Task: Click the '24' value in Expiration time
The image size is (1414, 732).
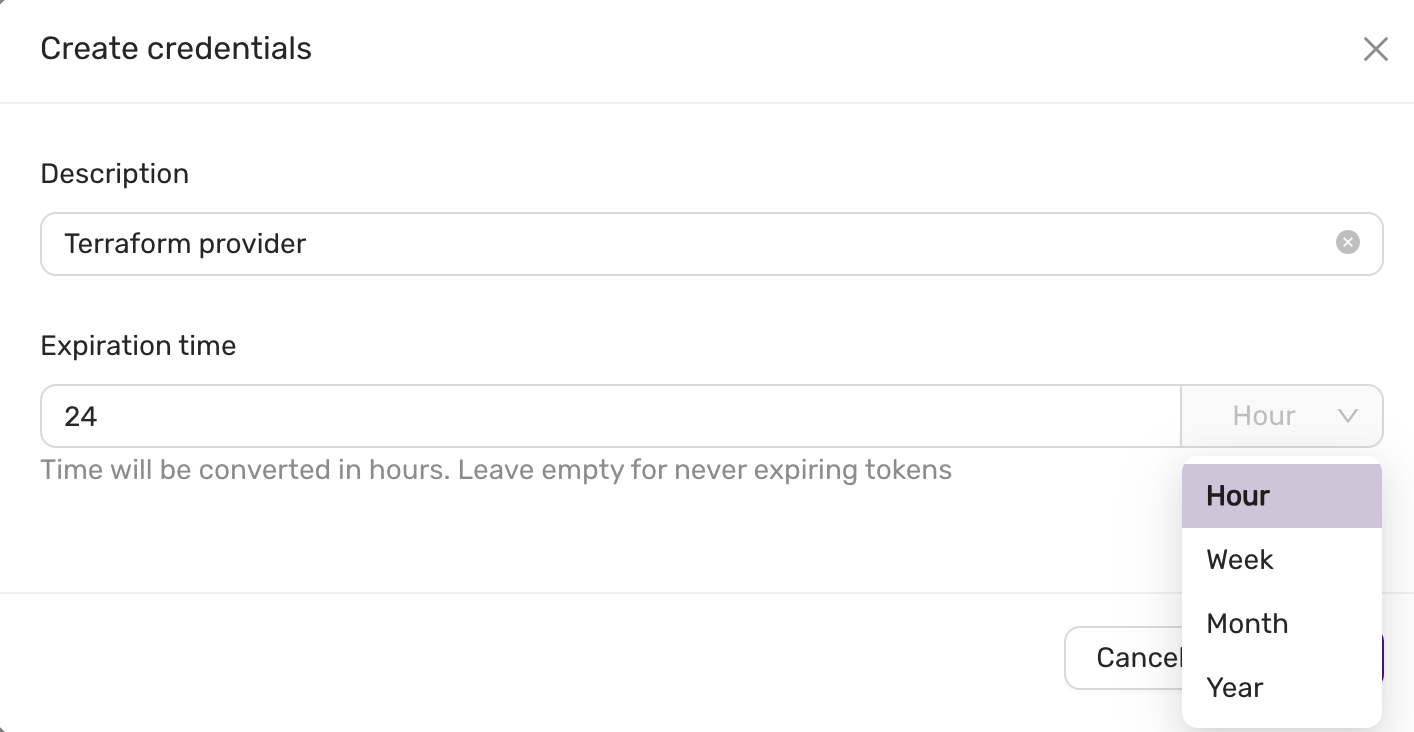Action: (81, 416)
